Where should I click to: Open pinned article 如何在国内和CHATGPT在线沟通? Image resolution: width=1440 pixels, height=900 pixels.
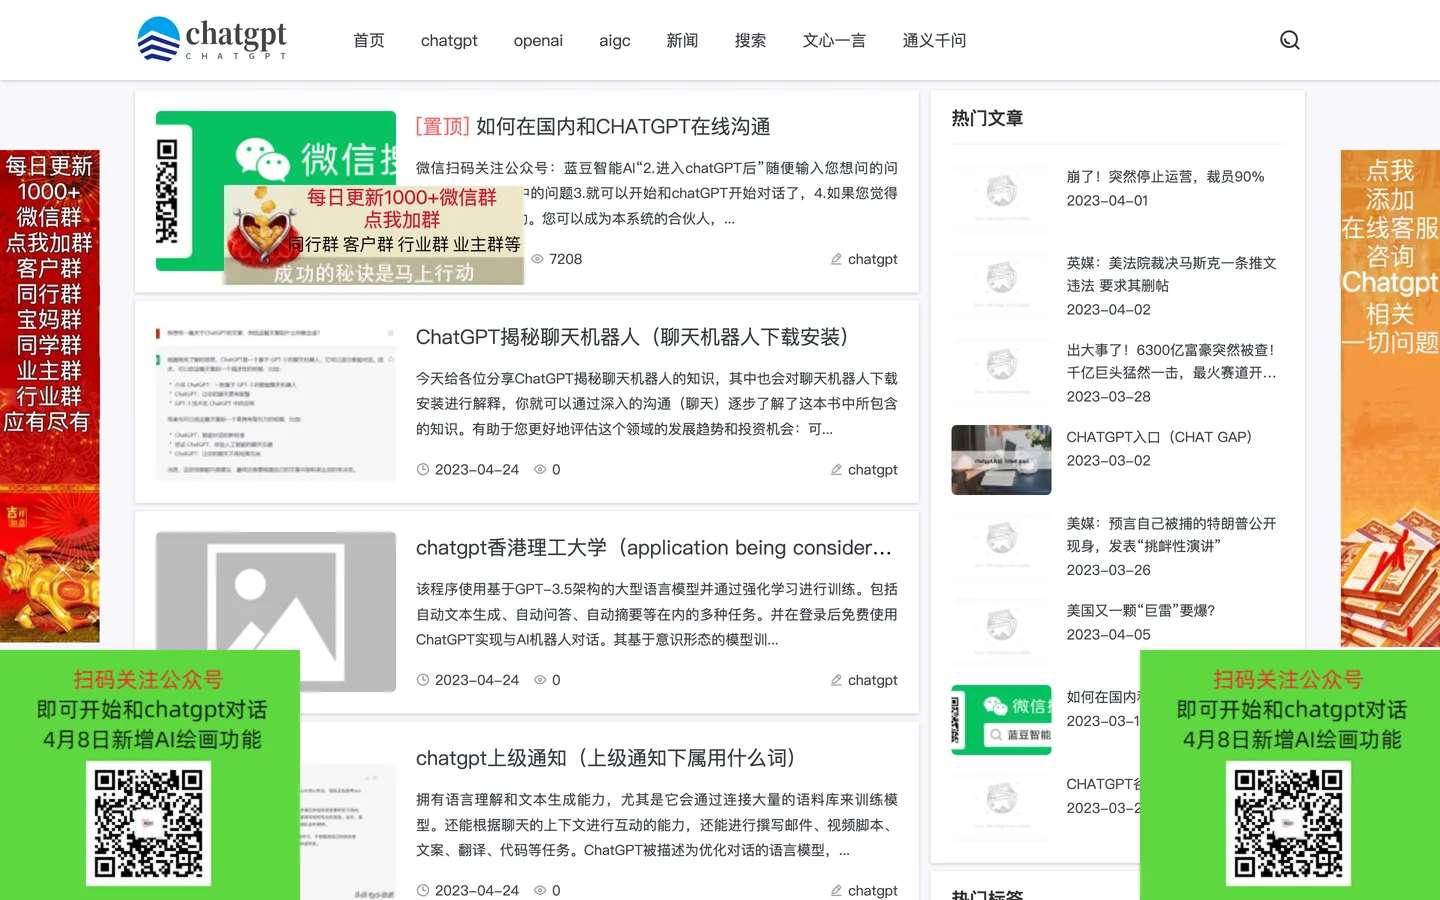click(623, 127)
